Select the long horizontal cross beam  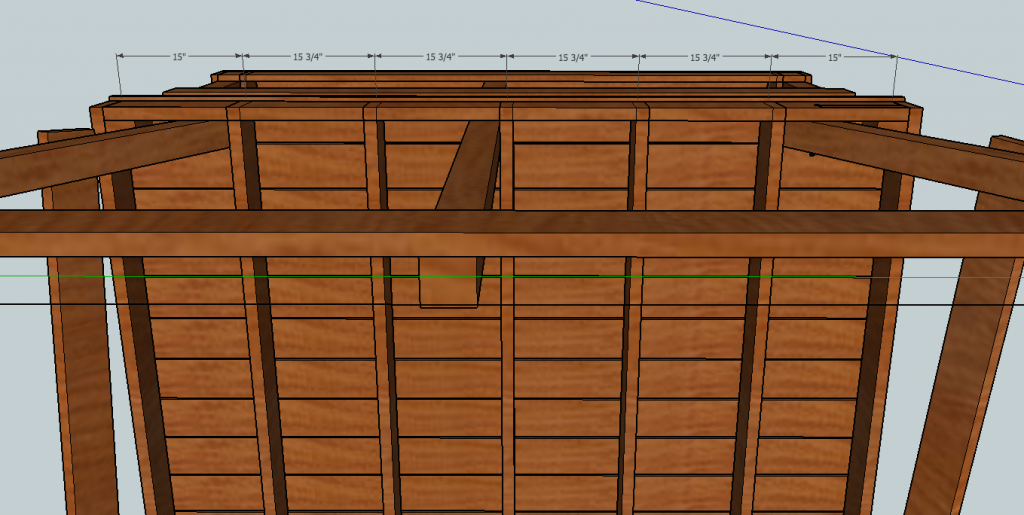[512, 233]
